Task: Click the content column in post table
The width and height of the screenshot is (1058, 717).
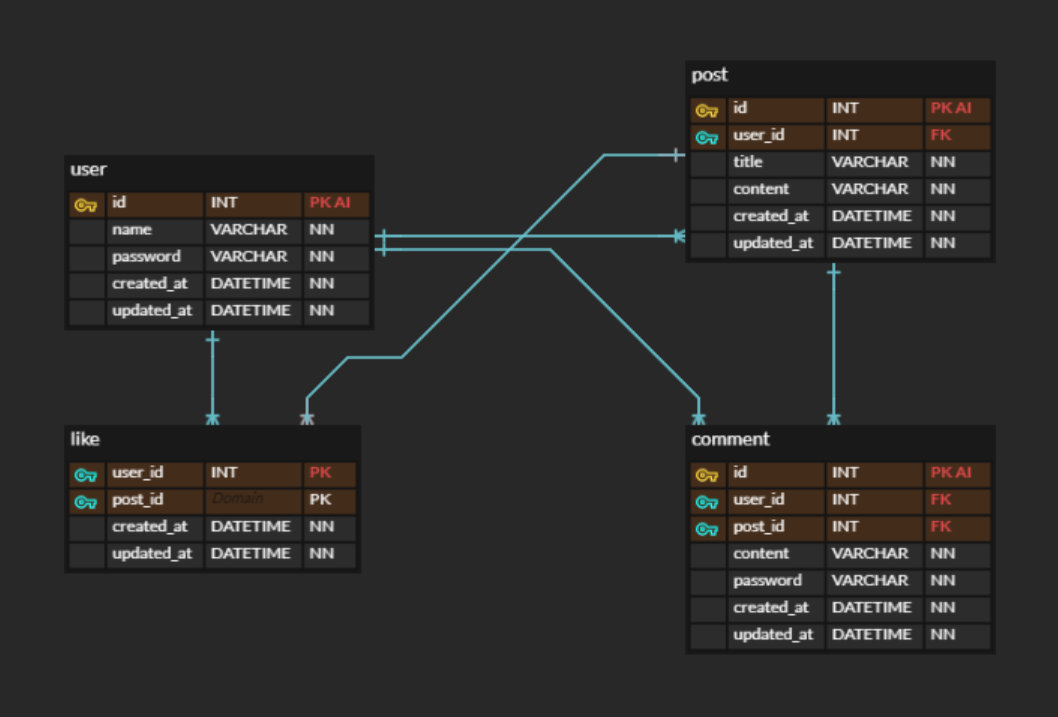Action: click(761, 189)
